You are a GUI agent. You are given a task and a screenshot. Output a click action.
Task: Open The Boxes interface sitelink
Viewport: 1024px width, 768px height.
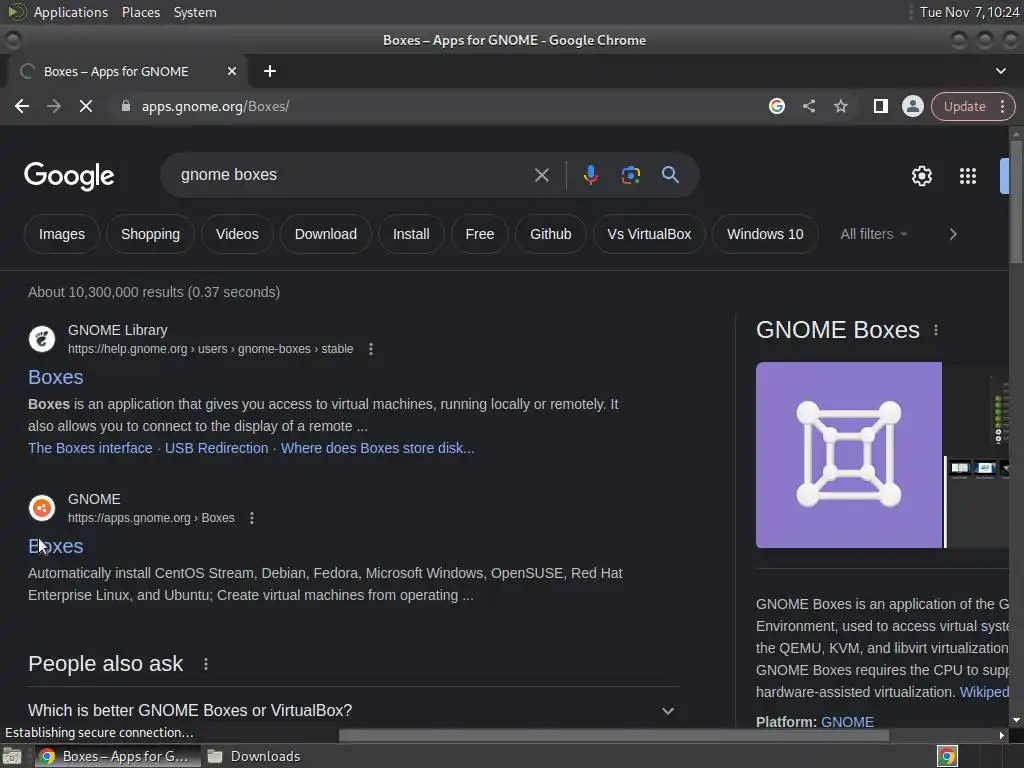click(90, 448)
